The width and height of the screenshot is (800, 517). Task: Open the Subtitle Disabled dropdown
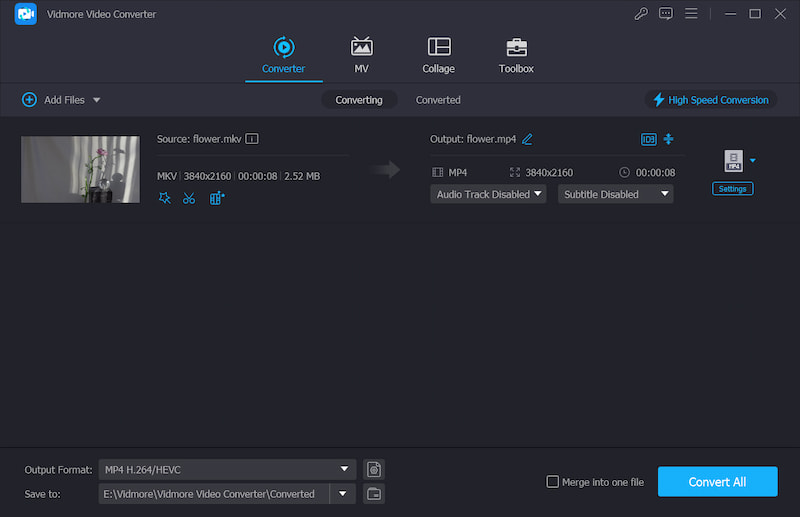point(615,194)
